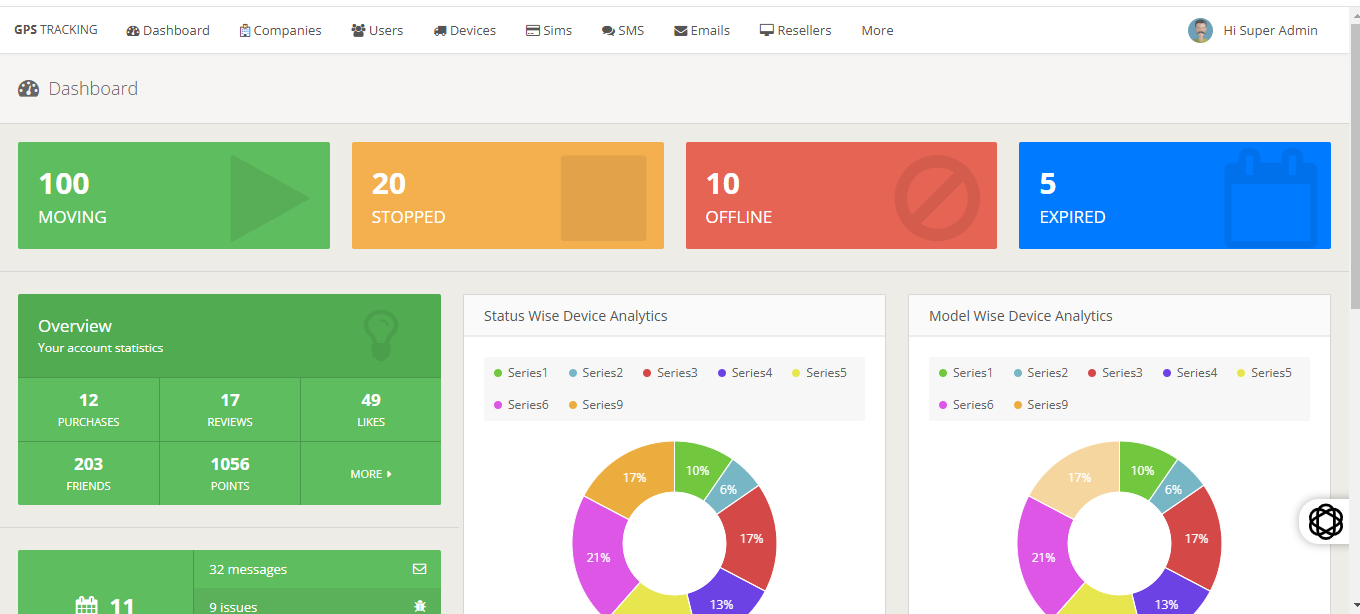Click the lightbulb icon in Overview panel
The image size is (1360, 614).
(381, 335)
